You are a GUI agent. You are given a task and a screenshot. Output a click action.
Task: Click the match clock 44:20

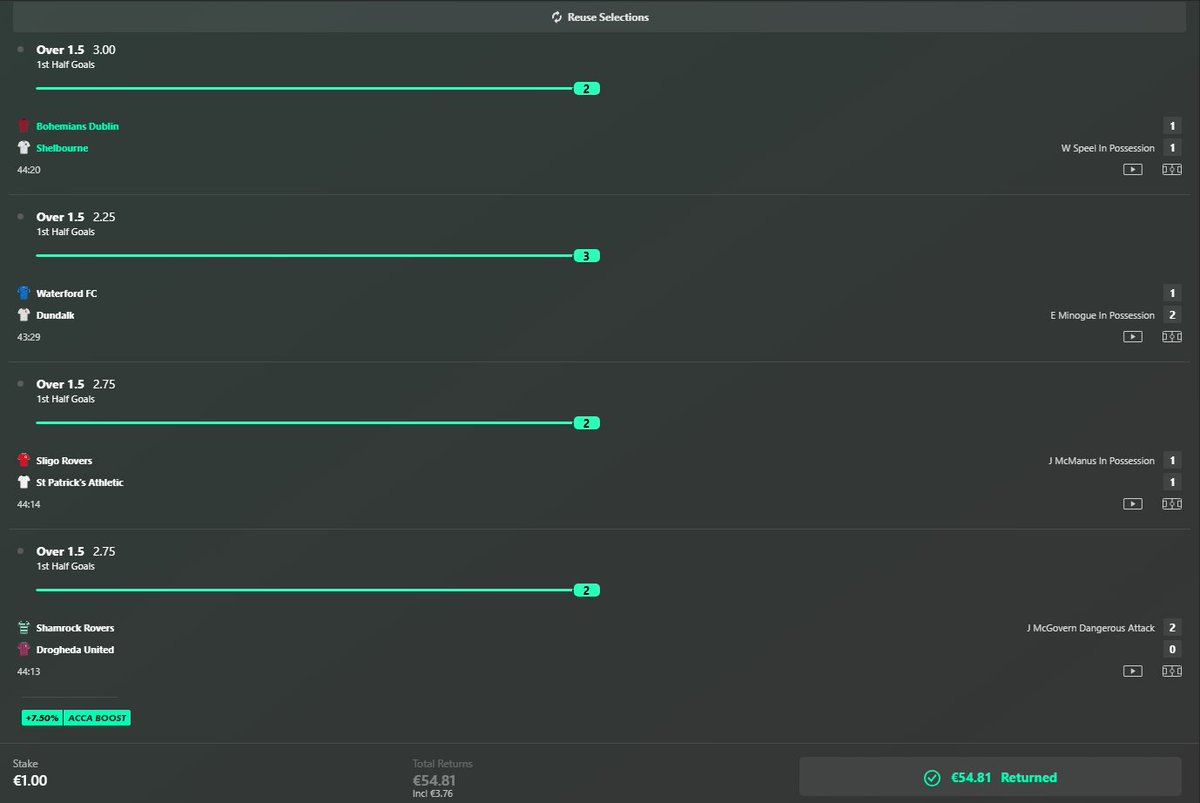click(29, 170)
